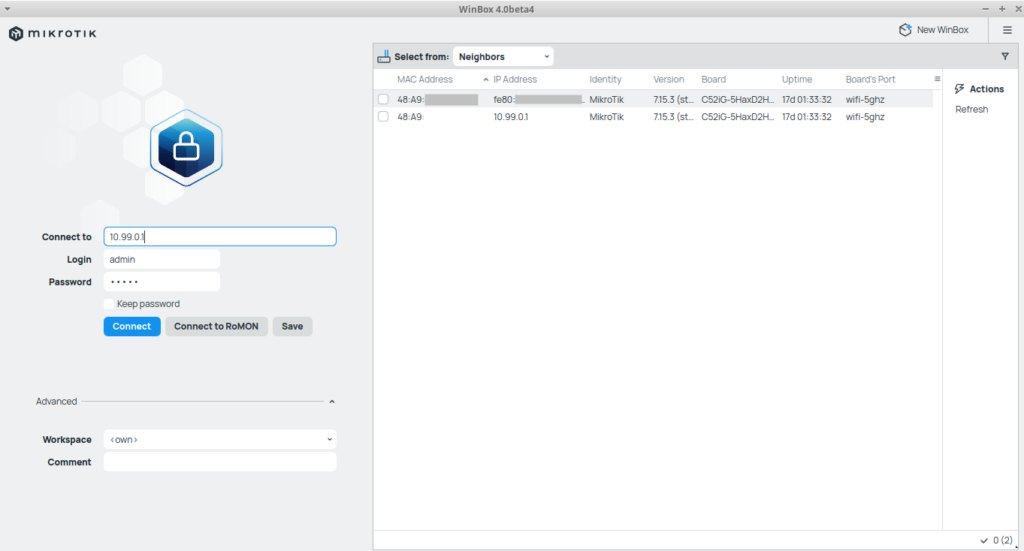Click the blue padlock hexagon icon
The height and width of the screenshot is (551, 1024).
pyautogui.click(x=186, y=148)
